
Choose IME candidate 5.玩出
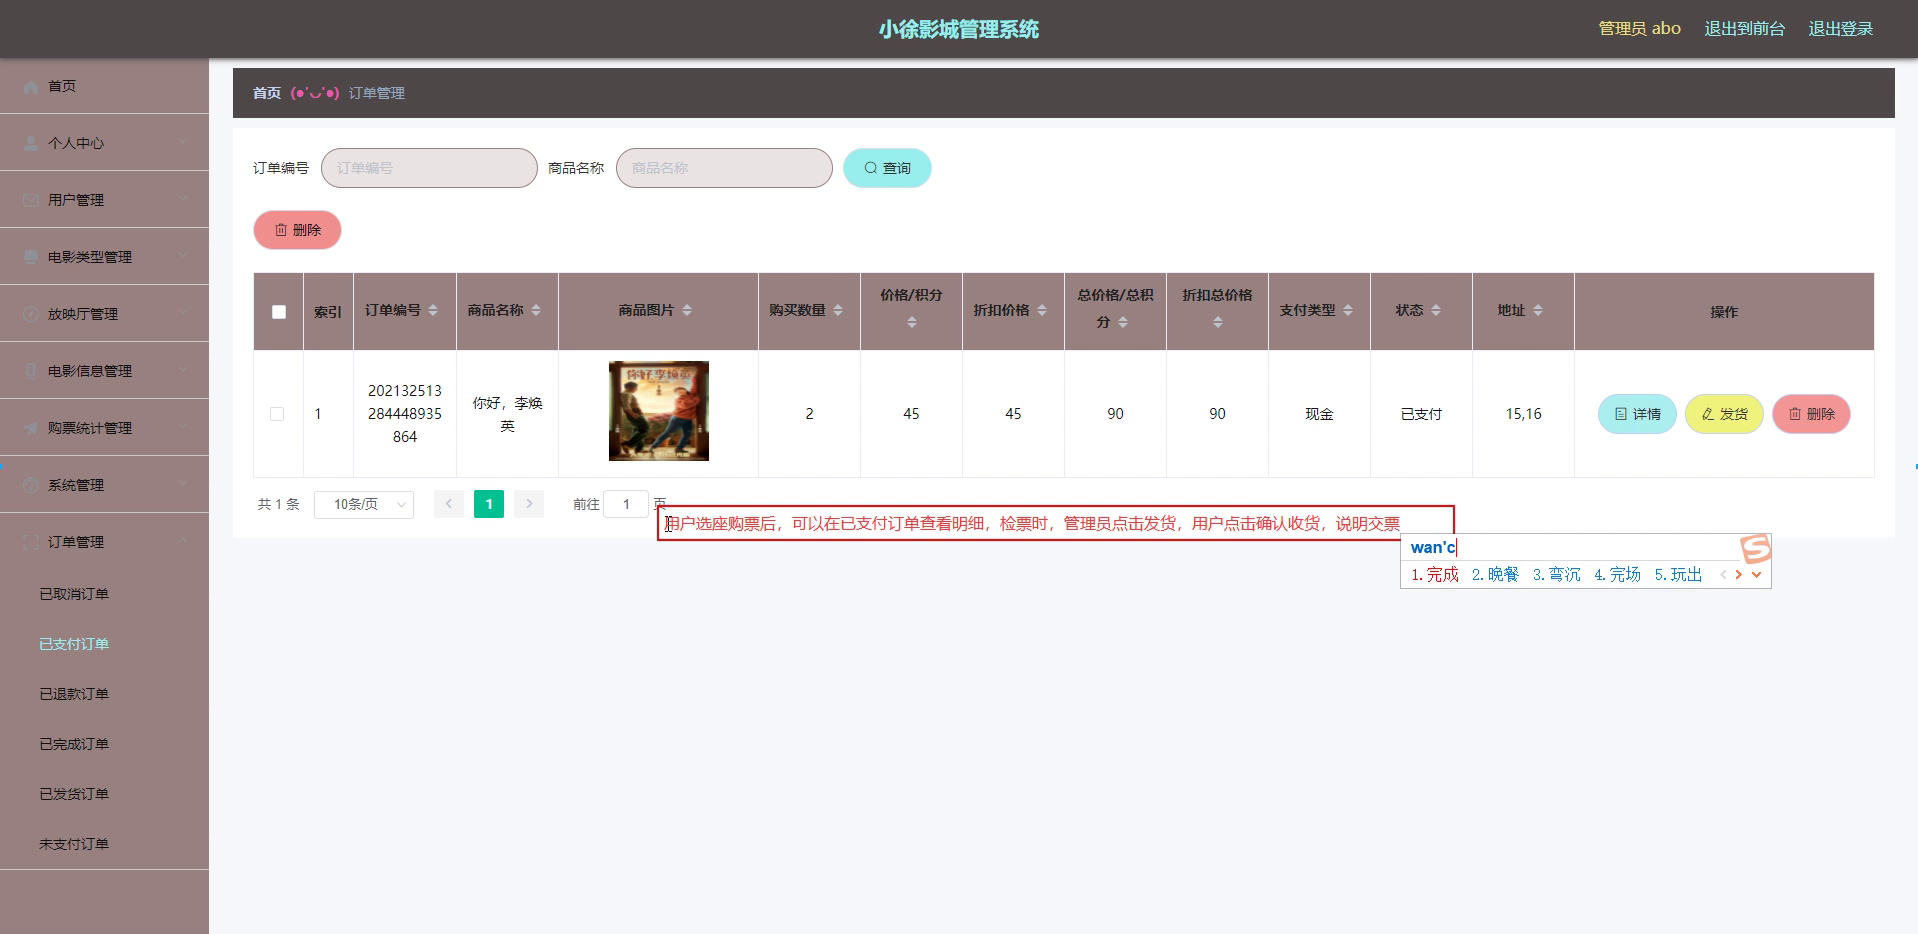tap(1678, 575)
